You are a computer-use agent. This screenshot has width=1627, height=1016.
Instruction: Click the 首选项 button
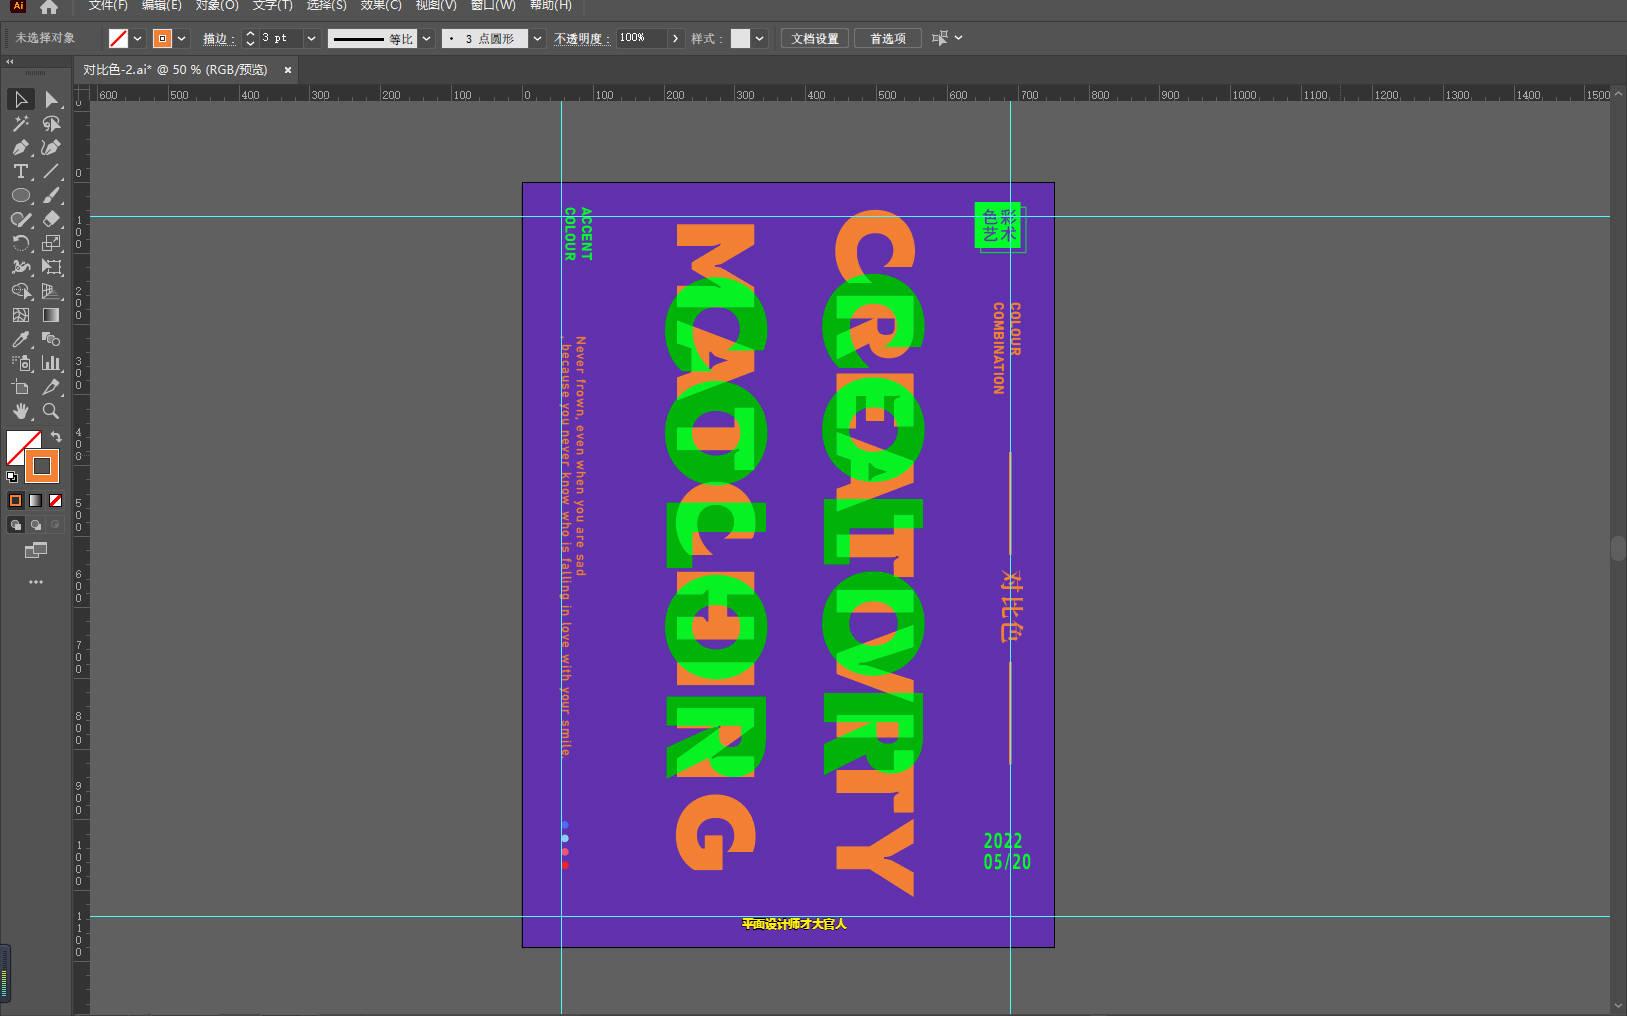pos(887,38)
